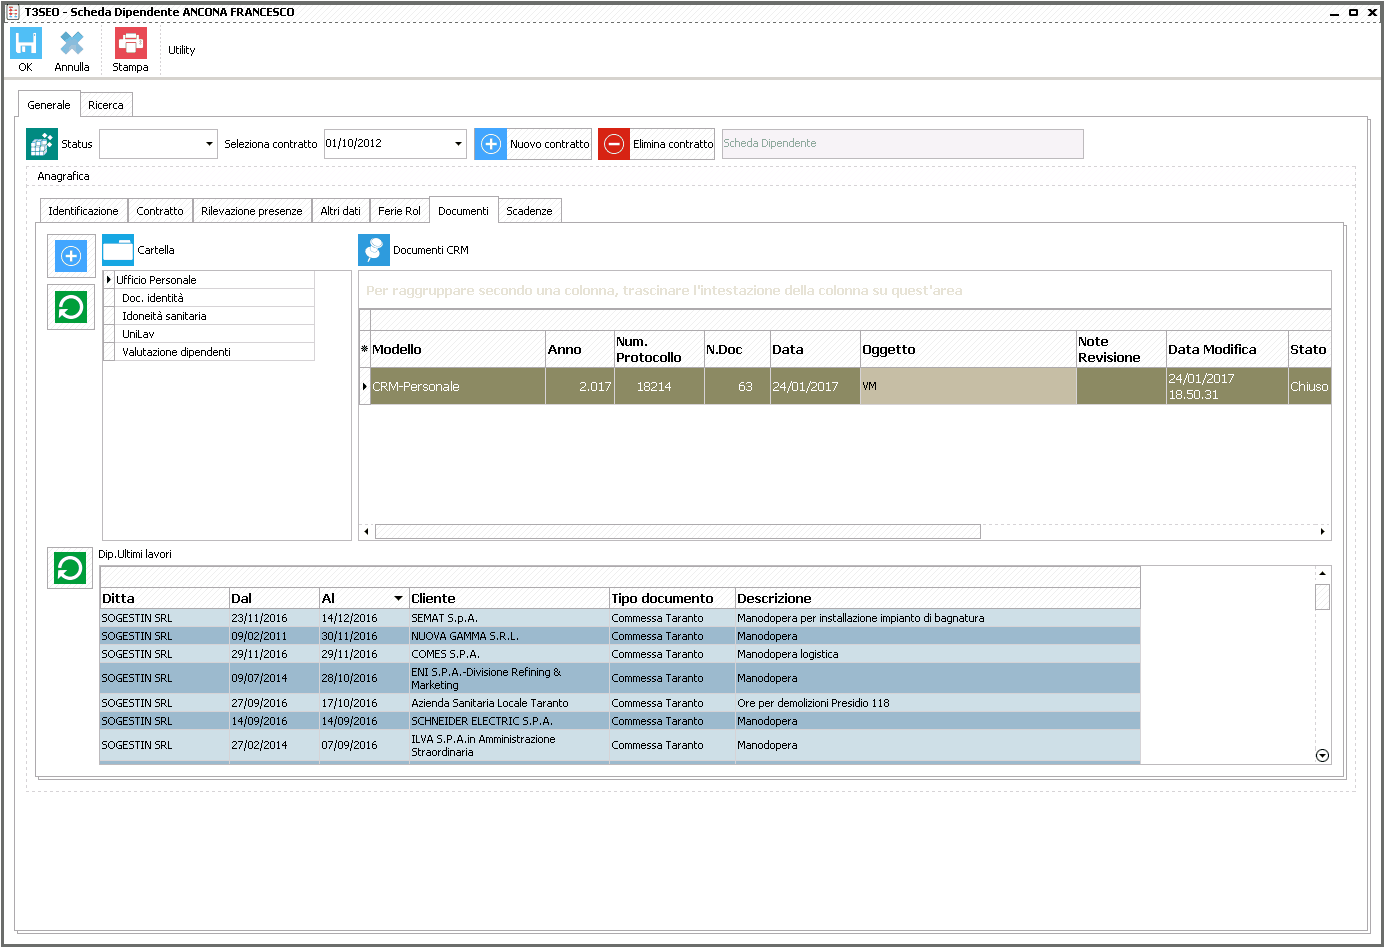Click the refresh icon under add button

(x=71, y=306)
